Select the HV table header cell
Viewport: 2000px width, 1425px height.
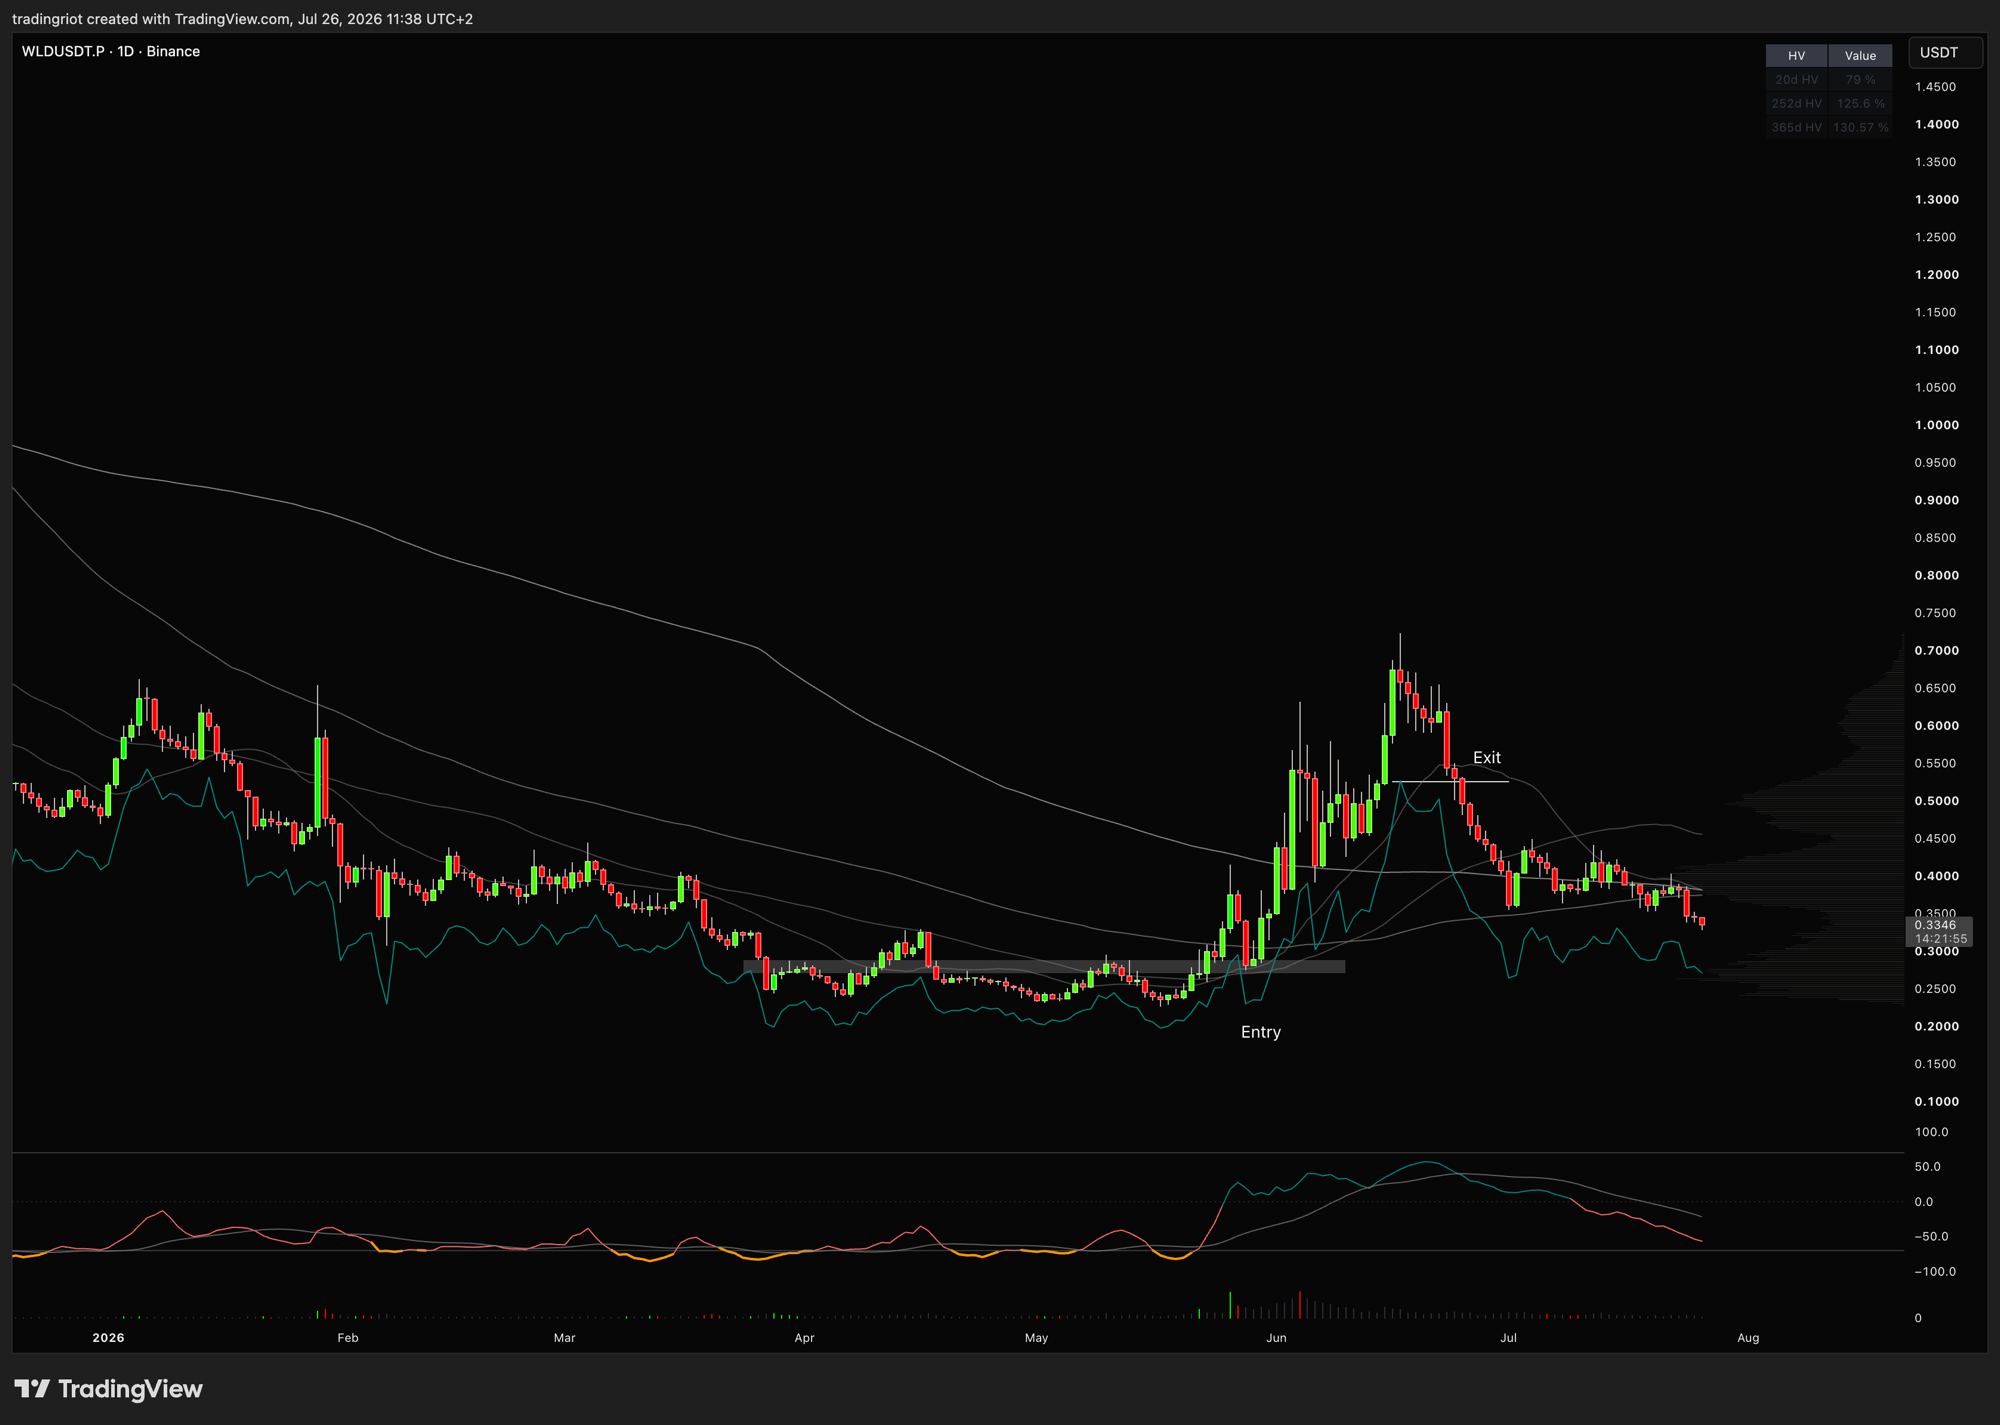tap(1796, 56)
